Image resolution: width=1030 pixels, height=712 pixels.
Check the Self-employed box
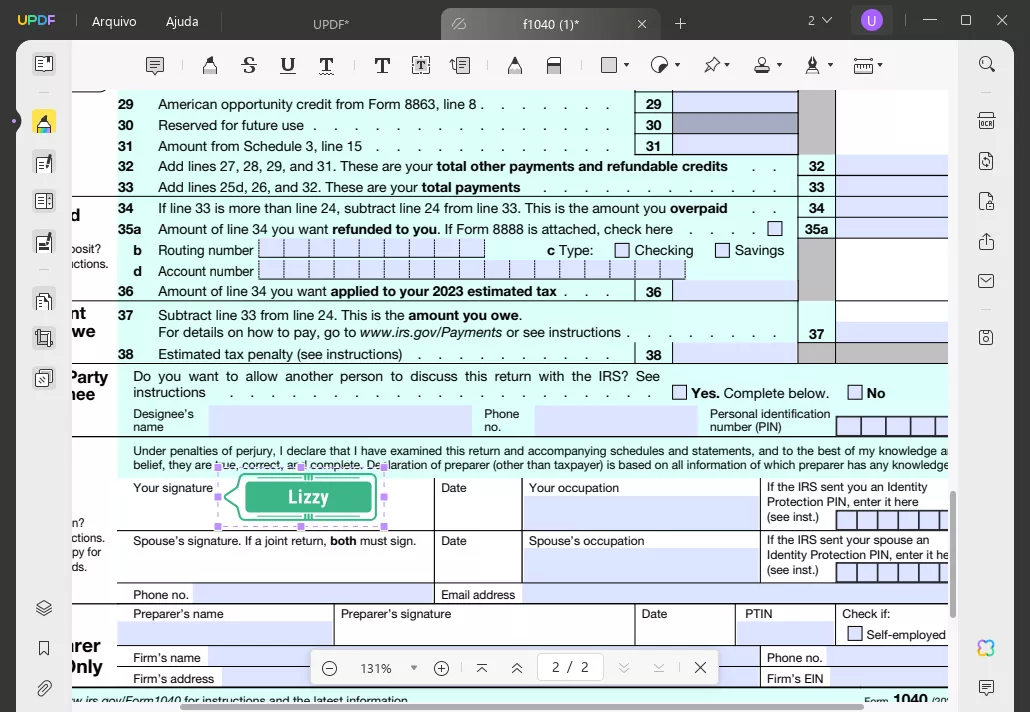(855, 634)
